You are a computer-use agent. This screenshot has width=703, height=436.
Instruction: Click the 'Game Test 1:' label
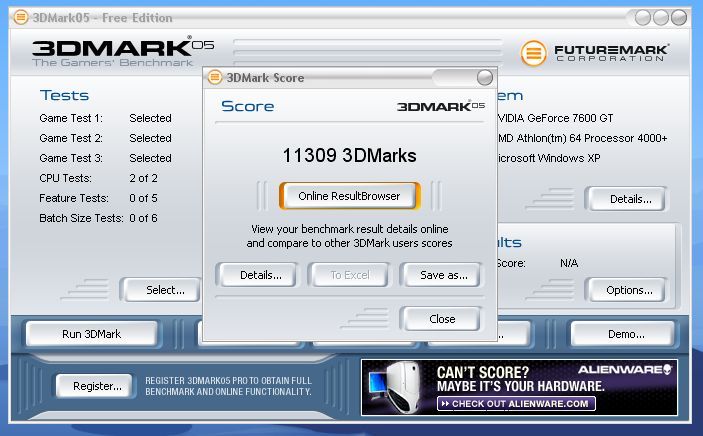pos(71,118)
